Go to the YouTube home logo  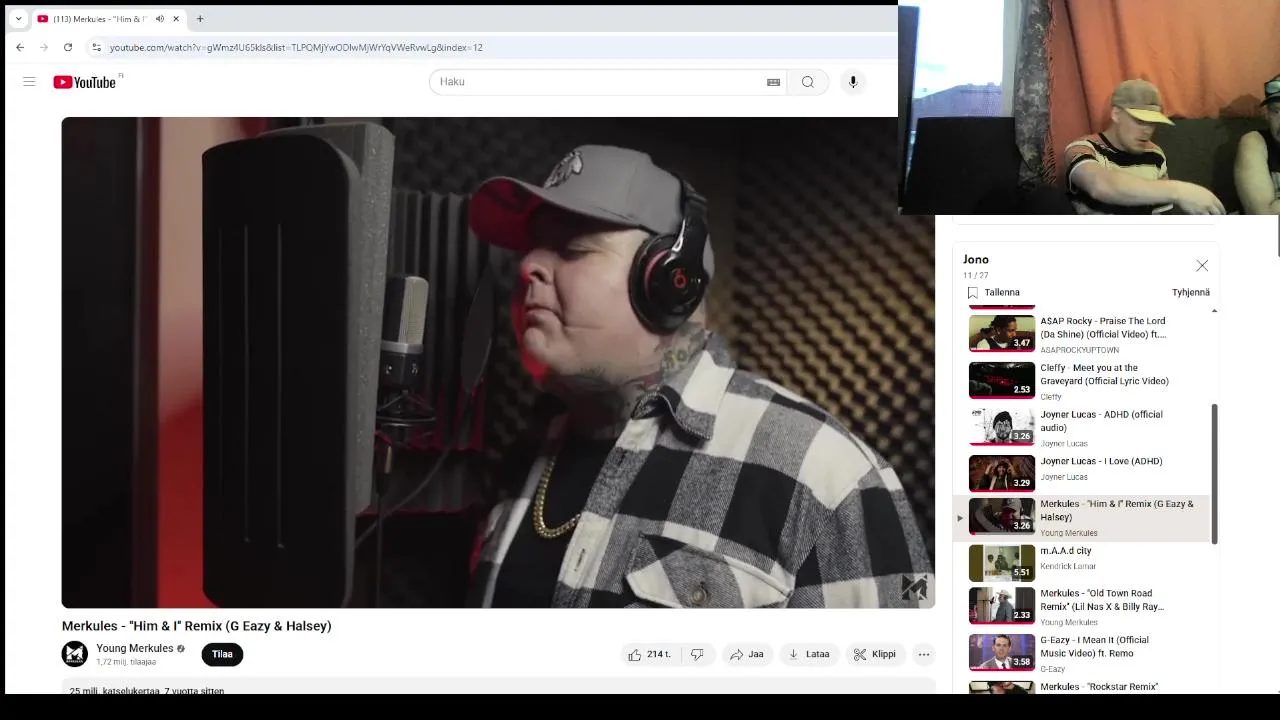(x=85, y=82)
